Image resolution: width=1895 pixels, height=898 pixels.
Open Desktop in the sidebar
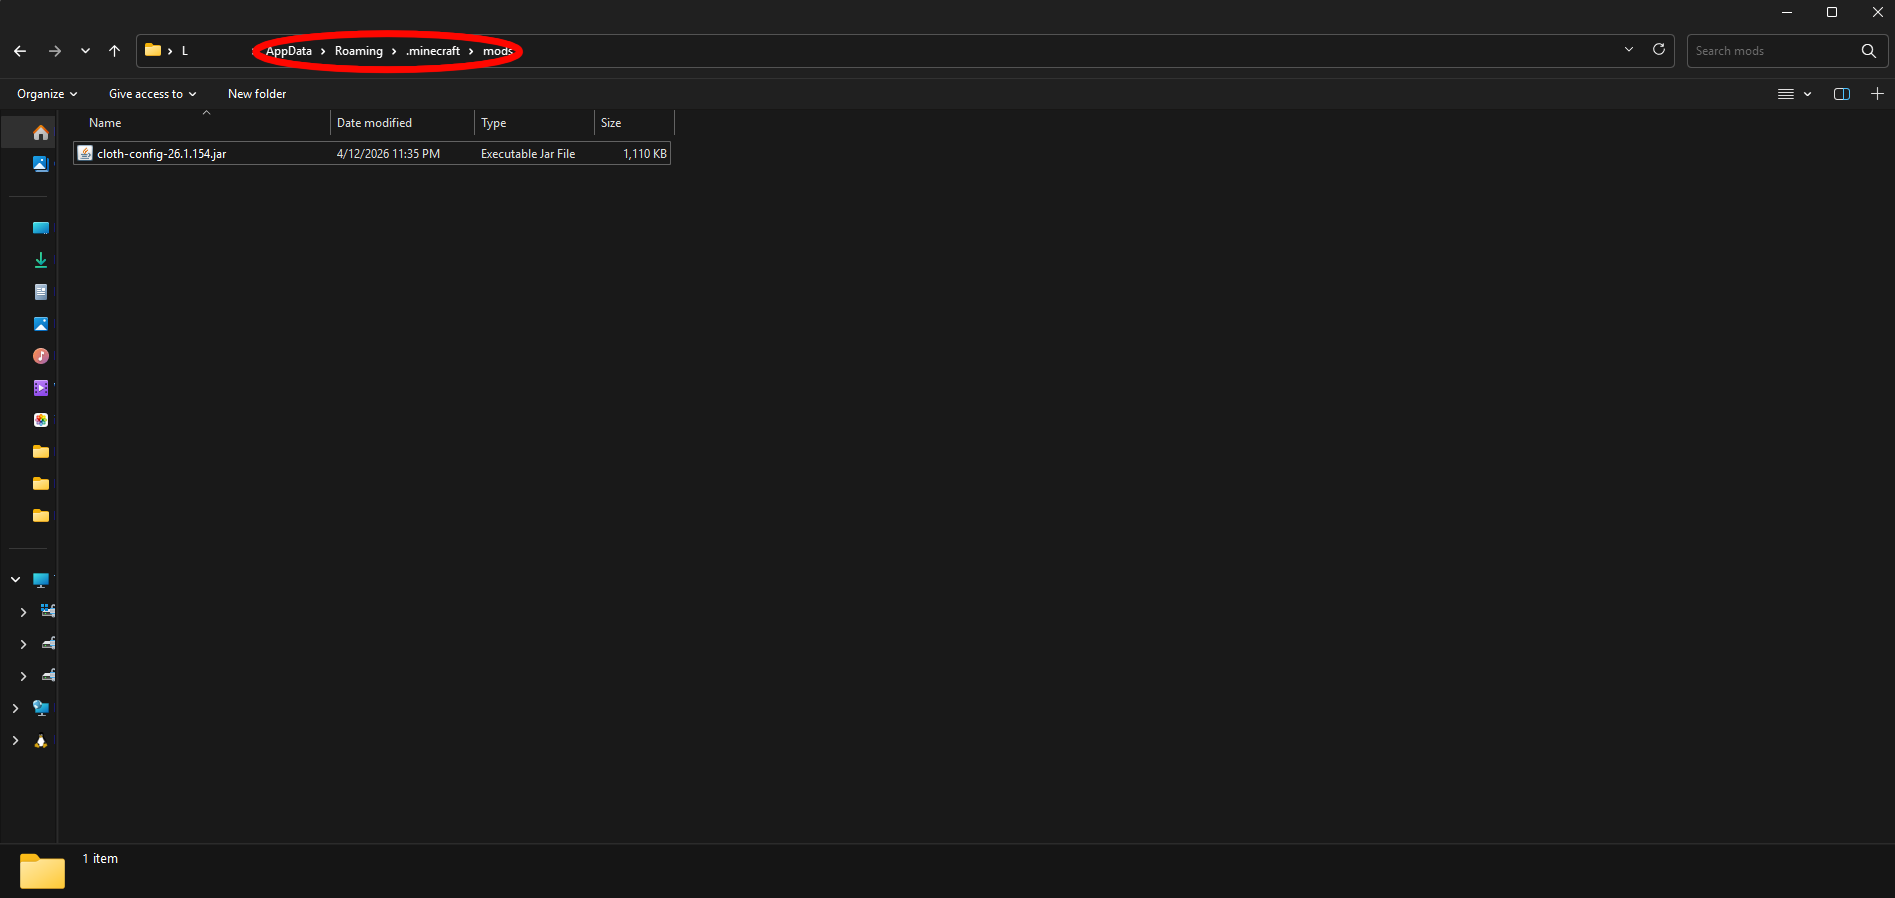pos(40,228)
